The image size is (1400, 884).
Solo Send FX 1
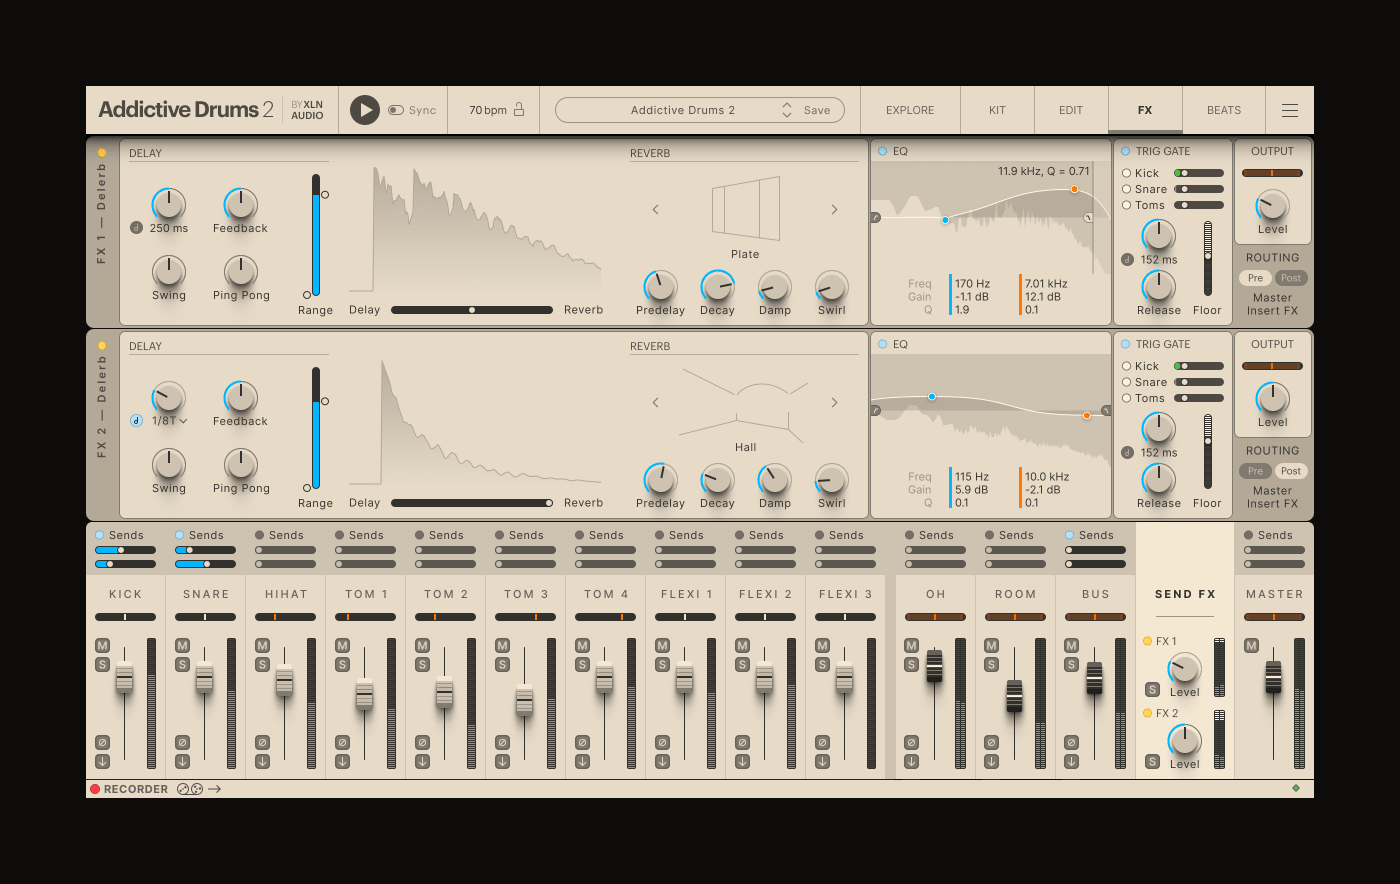[1152, 690]
